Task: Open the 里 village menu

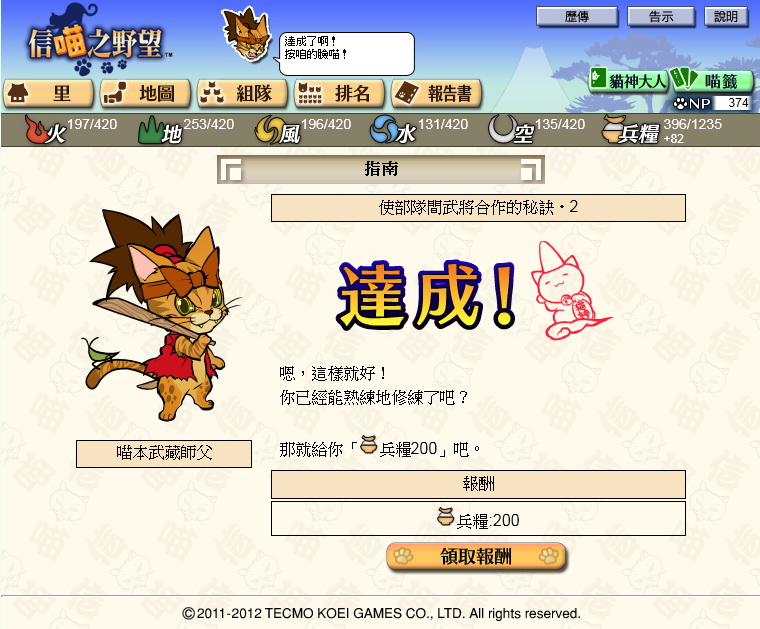Action: coord(48,93)
